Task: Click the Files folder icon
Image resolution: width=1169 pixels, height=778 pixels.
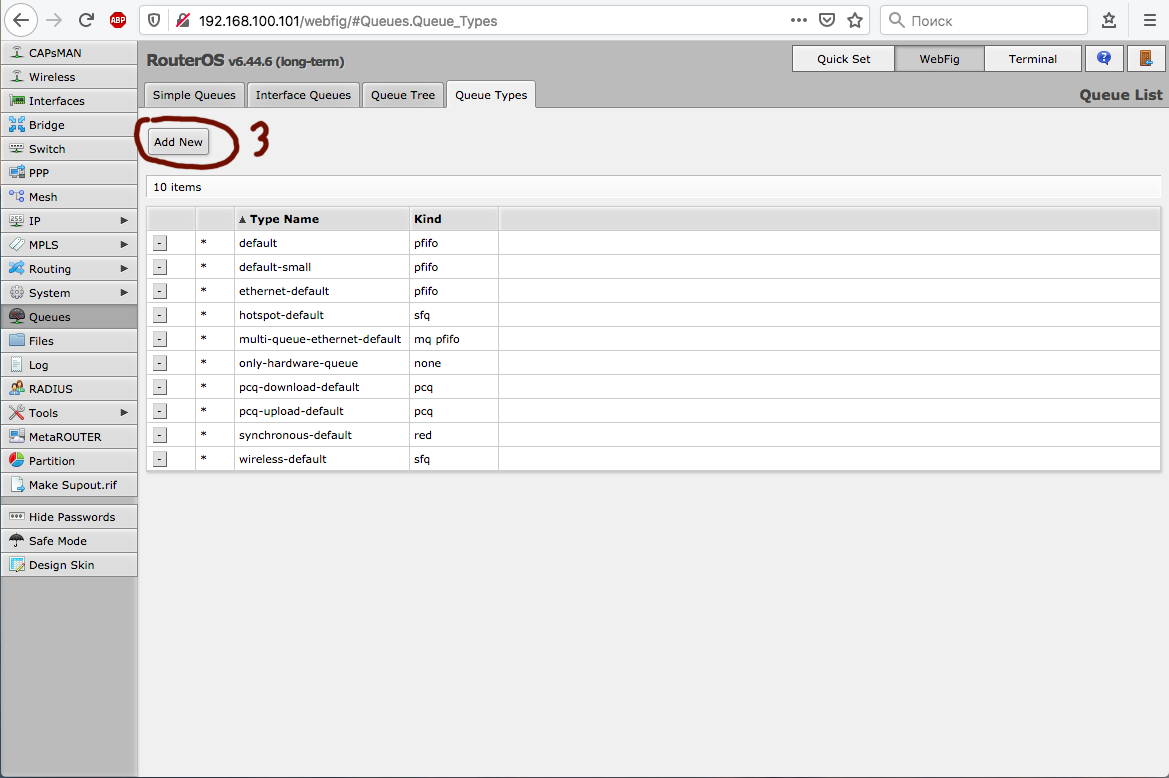Action: pos(16,341)
